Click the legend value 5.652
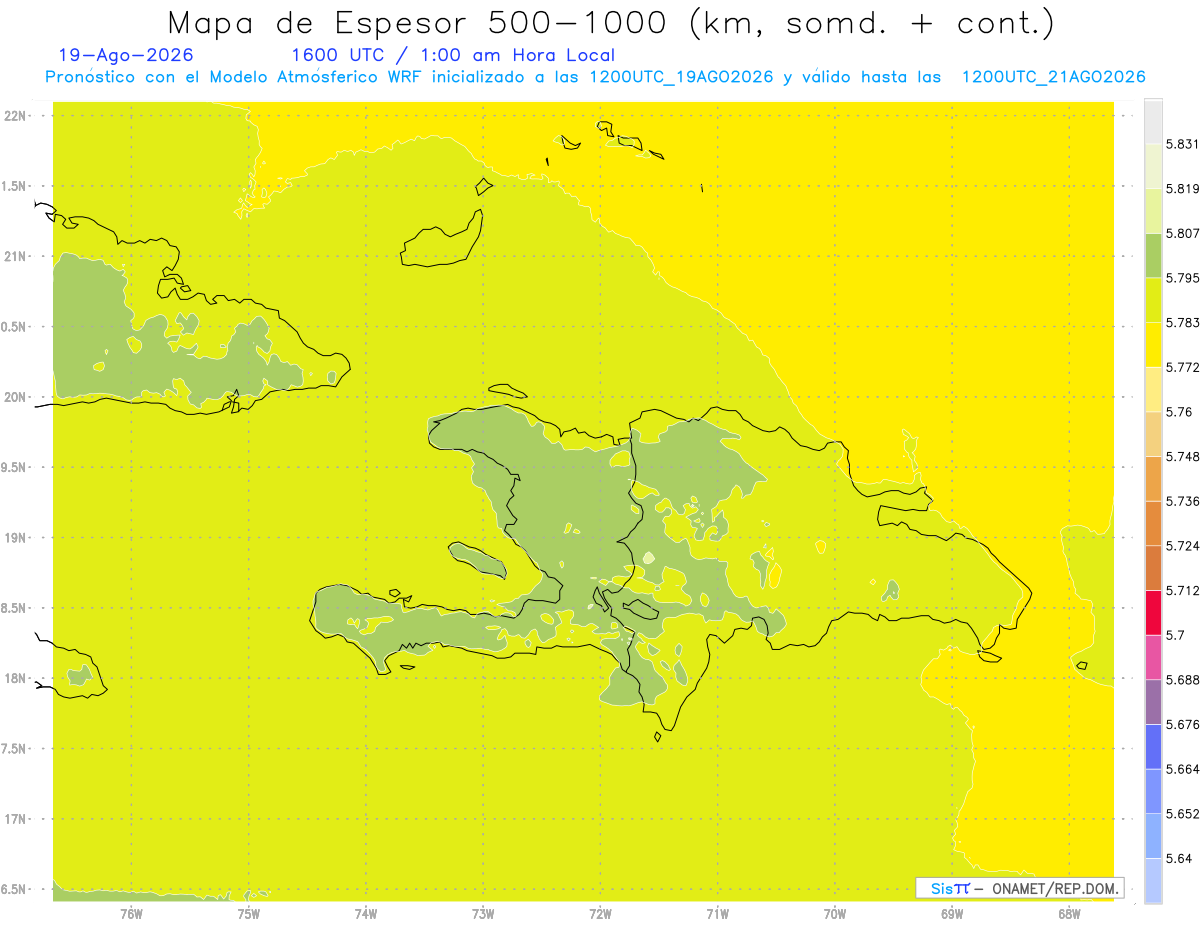Screen dimensions: 1200x927 click(1183, 813)
